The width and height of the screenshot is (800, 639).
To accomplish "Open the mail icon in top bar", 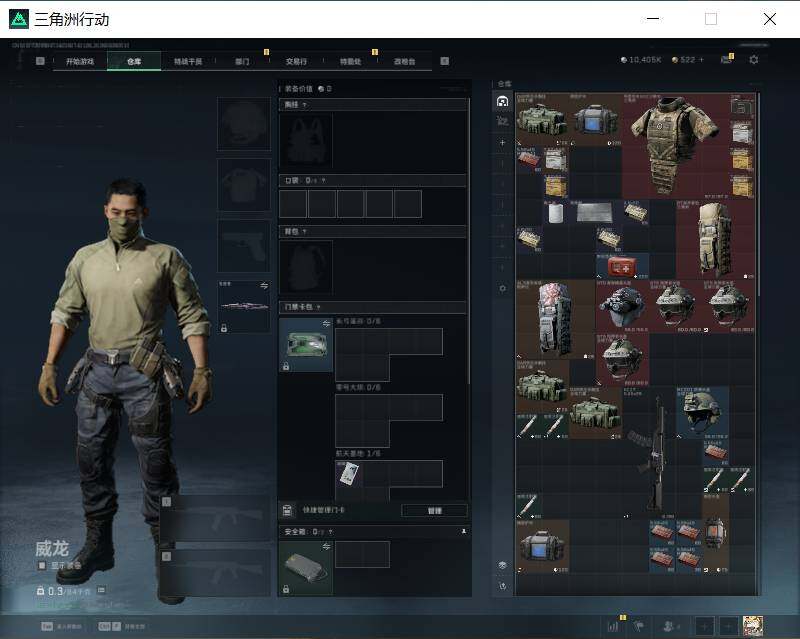I will [x=727, y=60].
